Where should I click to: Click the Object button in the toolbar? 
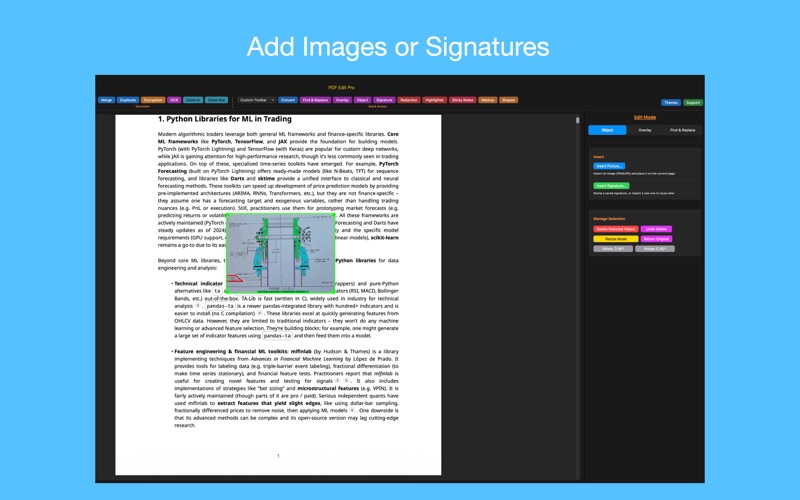click(x=363, y=100)
